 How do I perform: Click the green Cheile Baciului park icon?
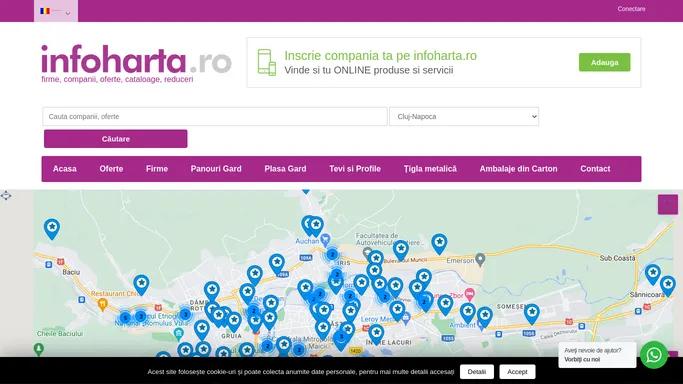pos(39,349)
